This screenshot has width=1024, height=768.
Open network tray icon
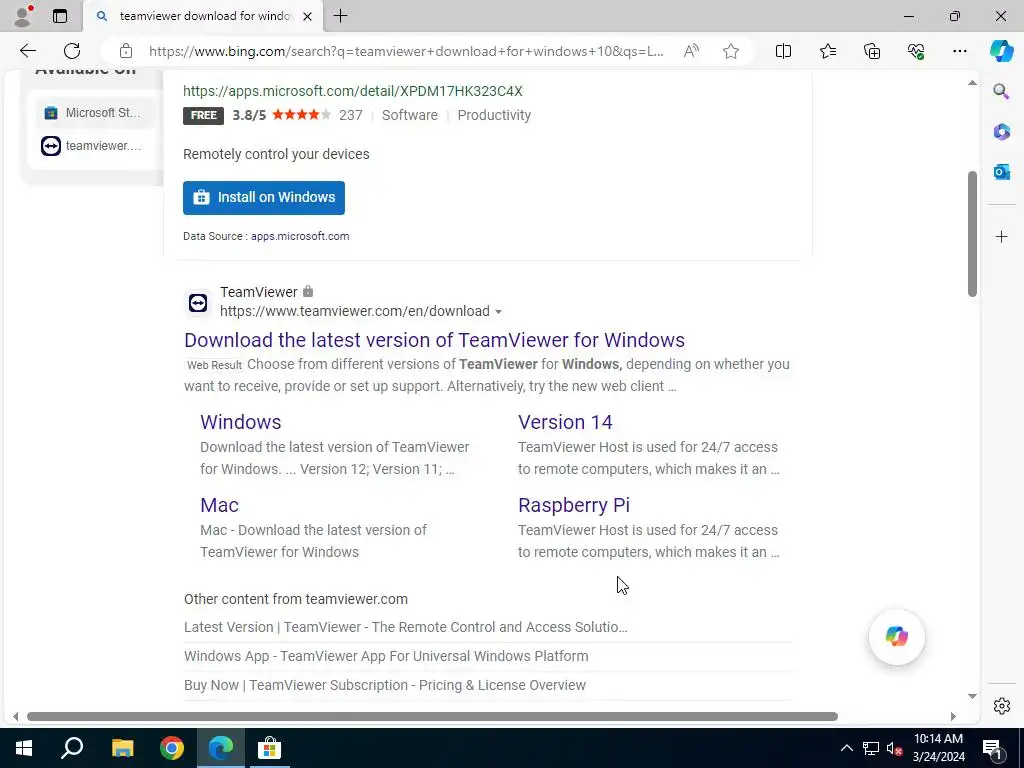(870, 748)
